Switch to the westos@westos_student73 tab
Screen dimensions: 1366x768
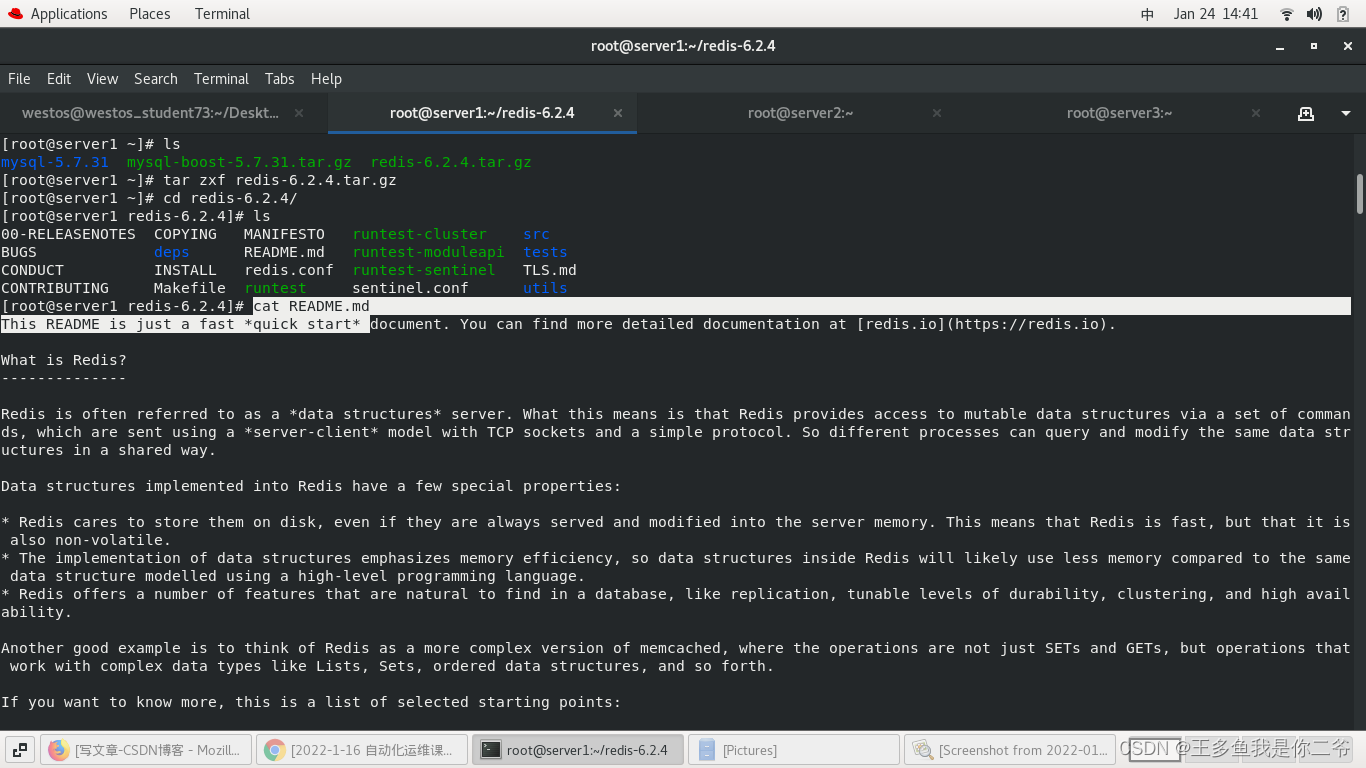[x=151, y=113]
